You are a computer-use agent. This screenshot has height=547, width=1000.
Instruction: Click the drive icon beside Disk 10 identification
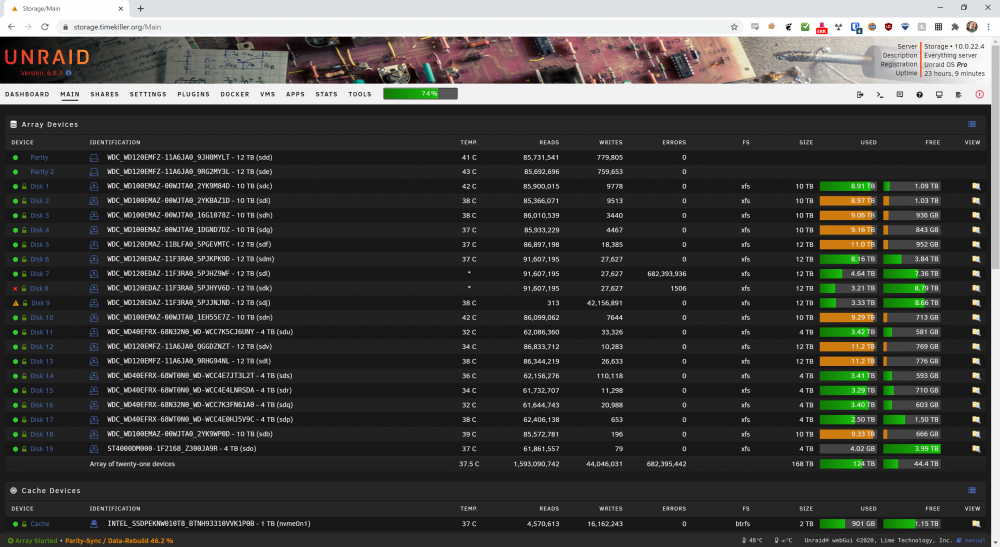coord(94,317)
